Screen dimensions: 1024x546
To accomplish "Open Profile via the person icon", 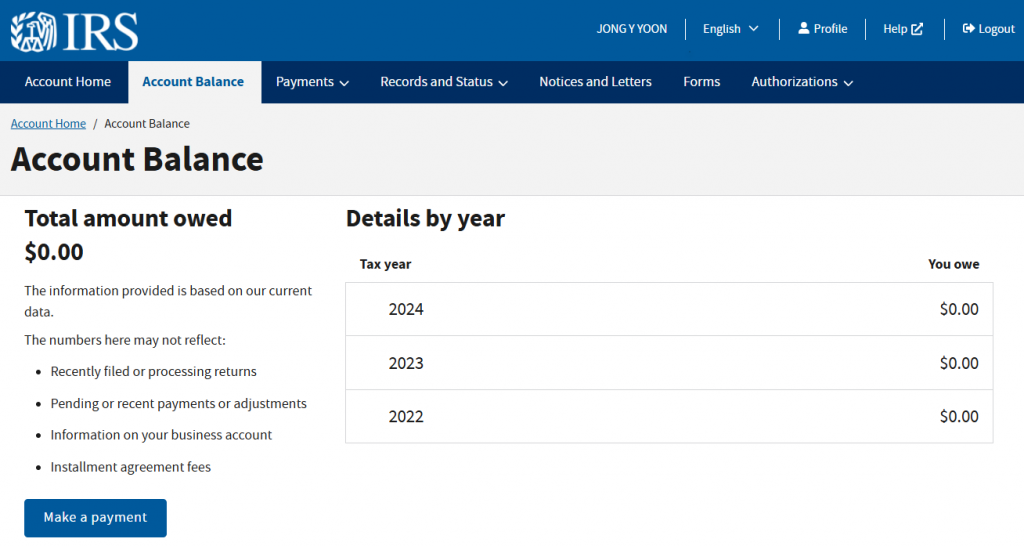I will point(804,29).
